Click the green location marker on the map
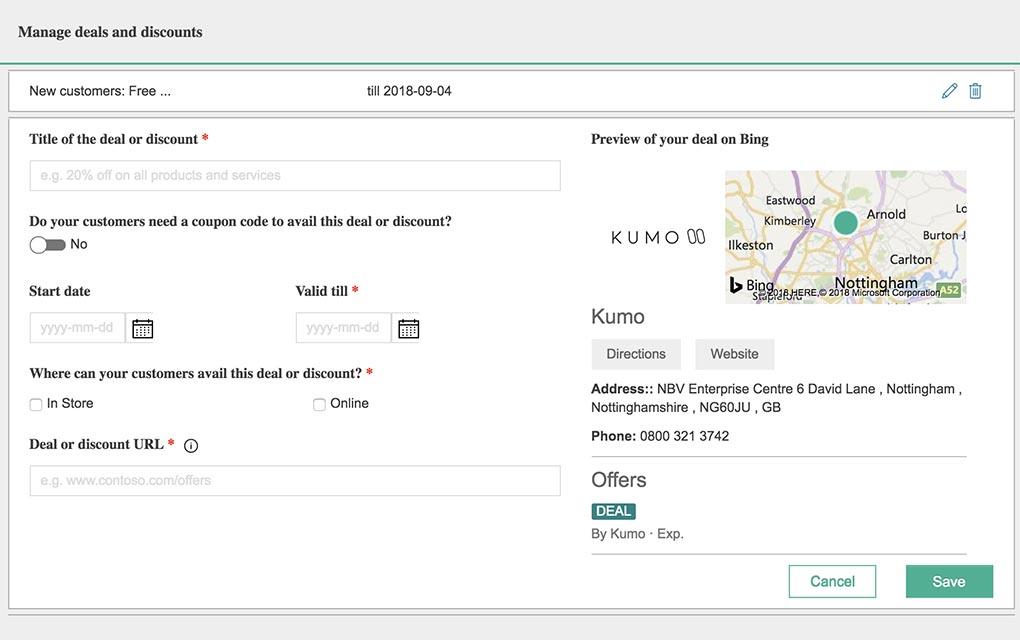Screen dimensions: 1020x640 (x=846, y=222)
